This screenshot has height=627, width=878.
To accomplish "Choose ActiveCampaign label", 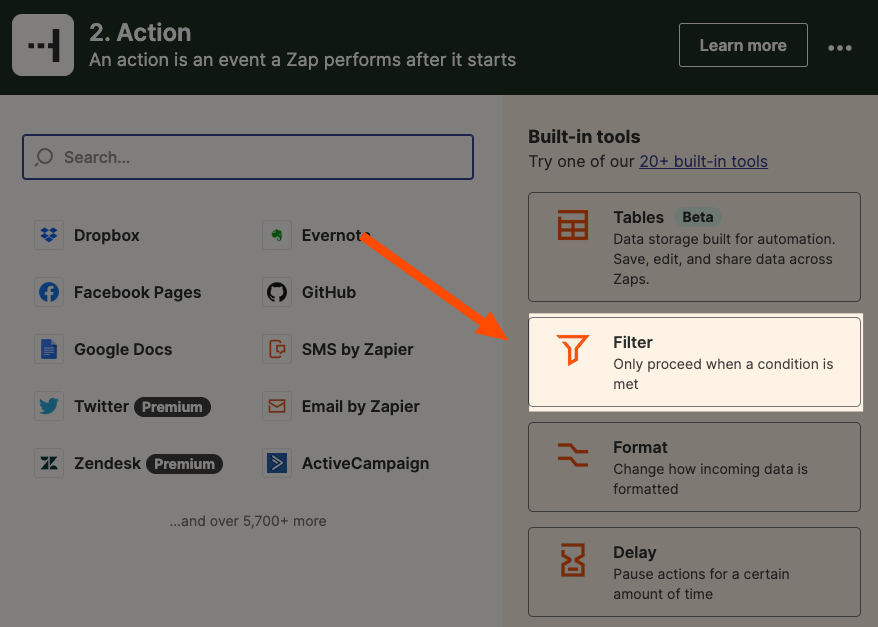I will point(365,464).
